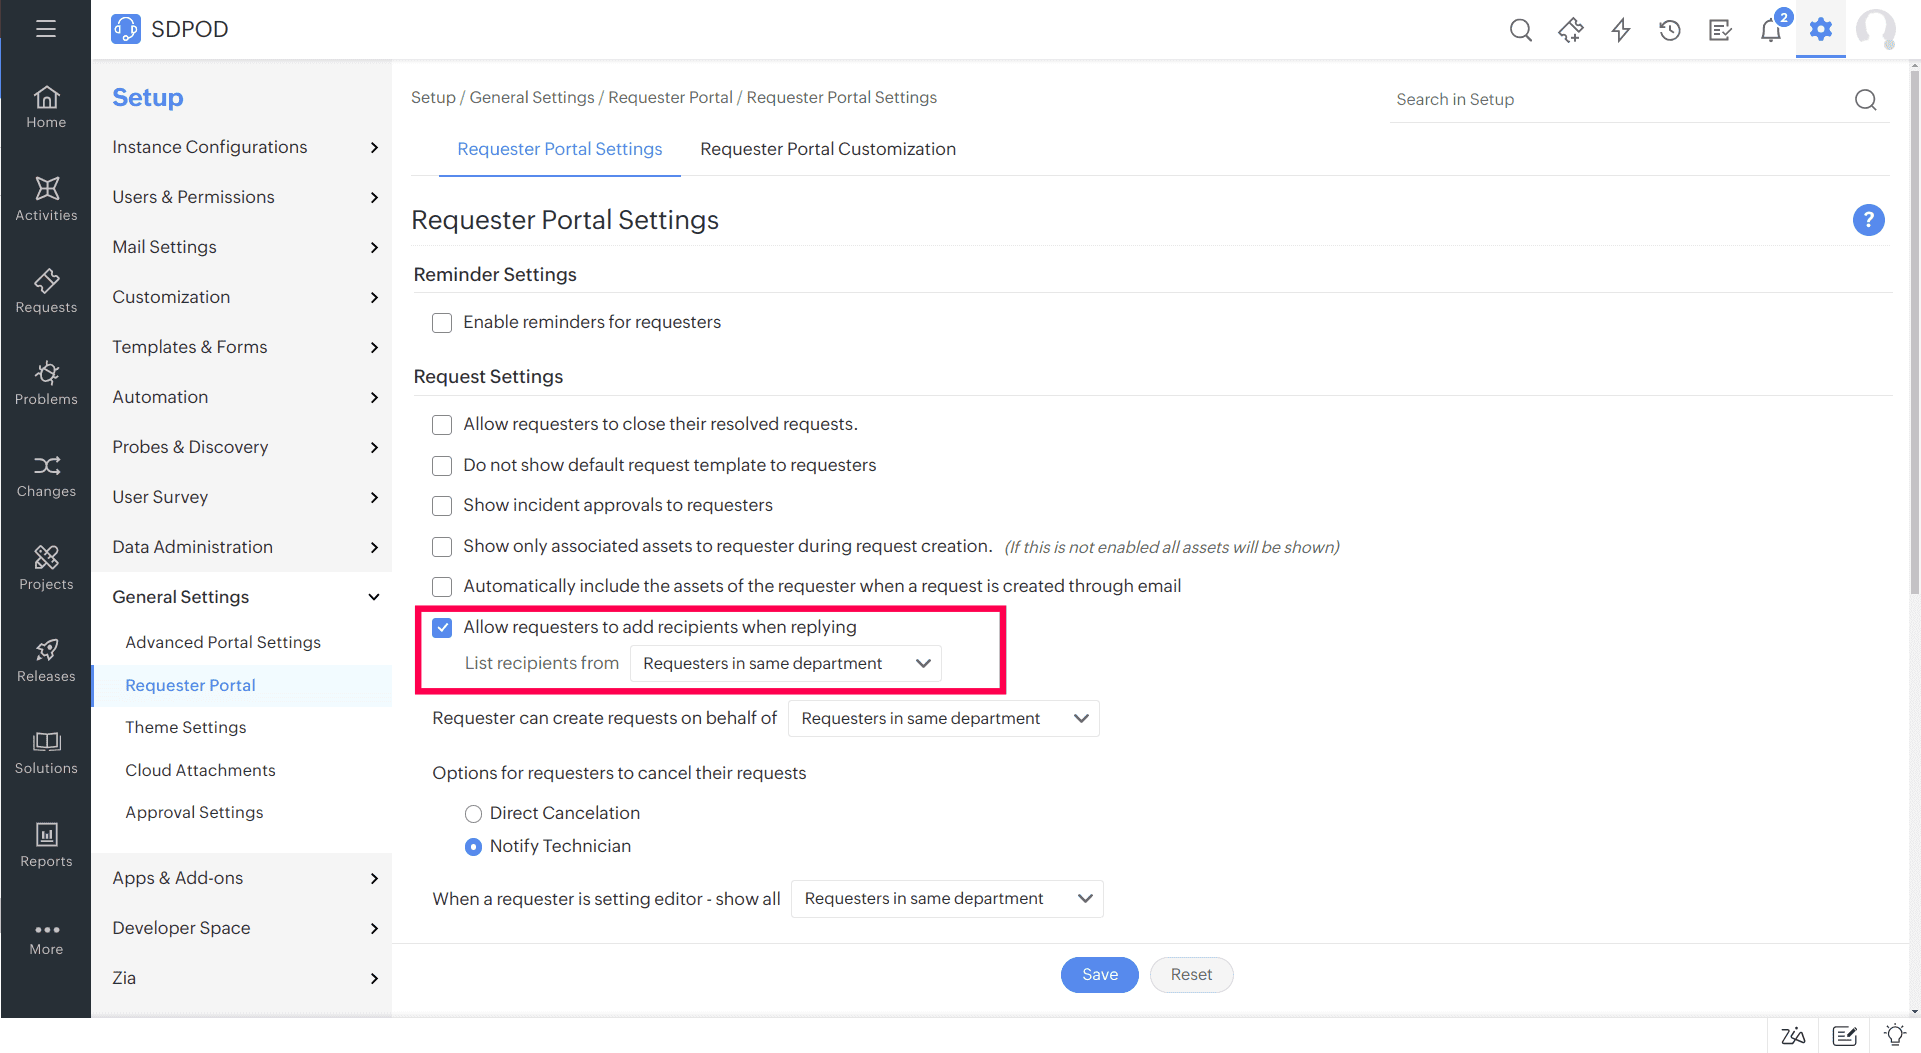Go to Problems in left sidebar
Viewport: 1921px width, 1053px height.
tap(46, 383)
